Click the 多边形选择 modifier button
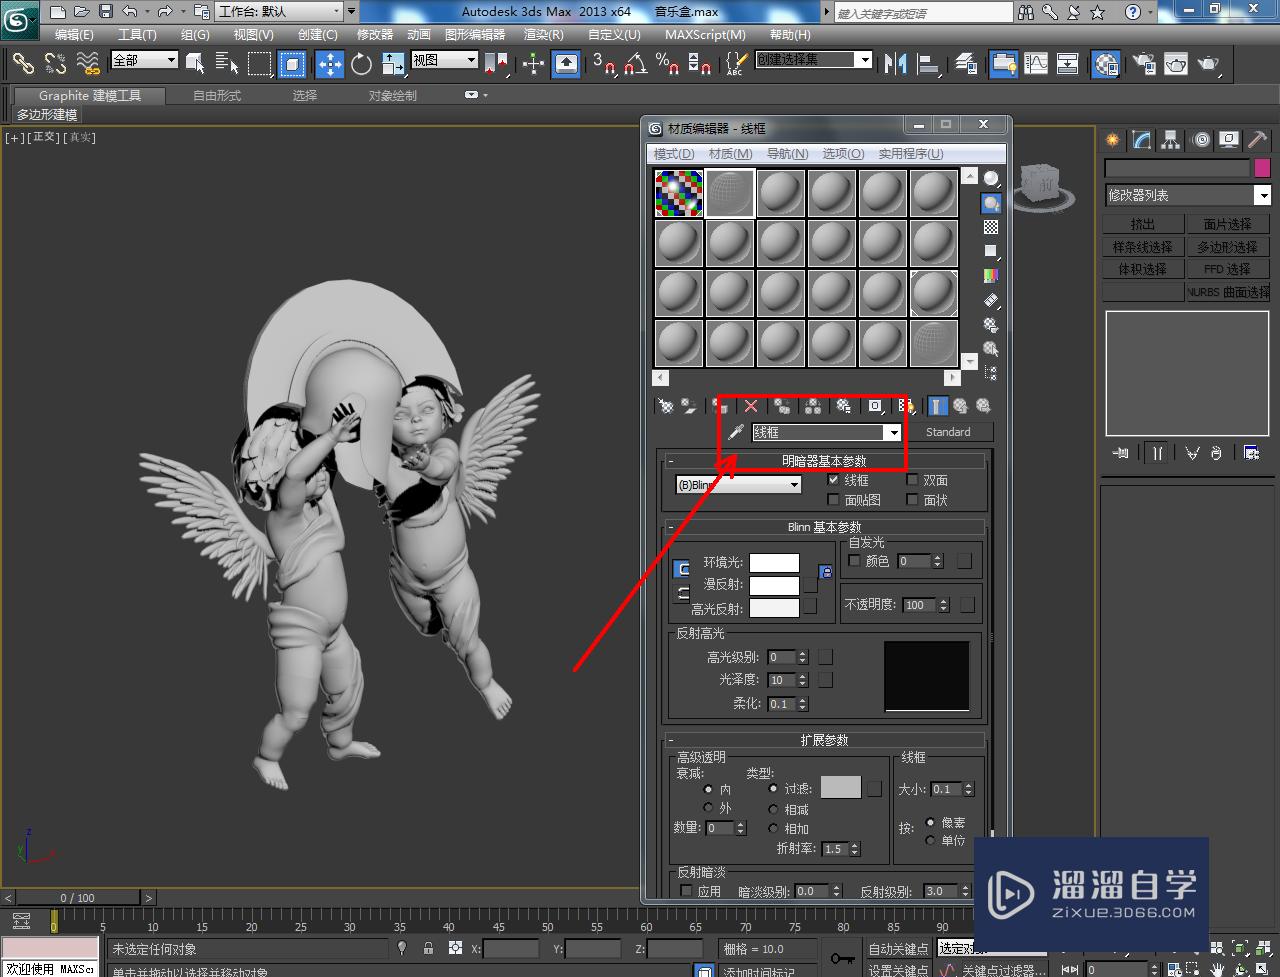The image size is (1280, 977). [1227, 247]
